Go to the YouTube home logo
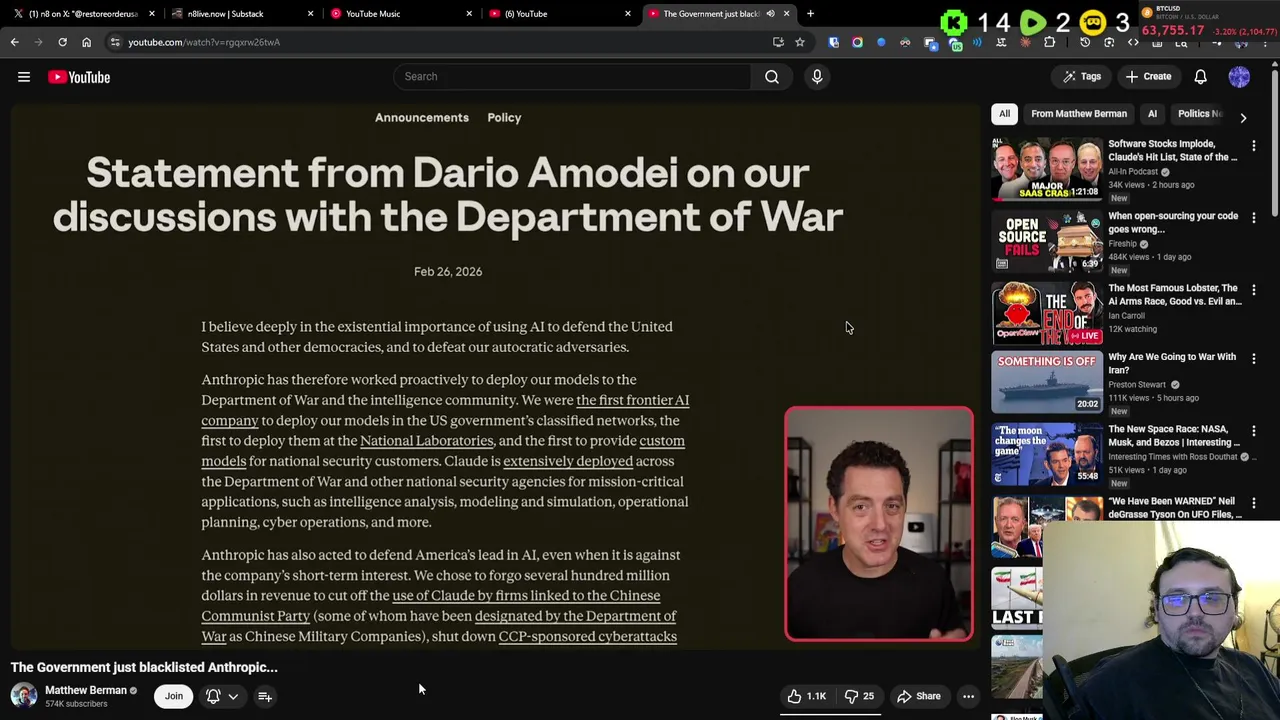This screenshot has width=1280, height=720. (79, 77)
